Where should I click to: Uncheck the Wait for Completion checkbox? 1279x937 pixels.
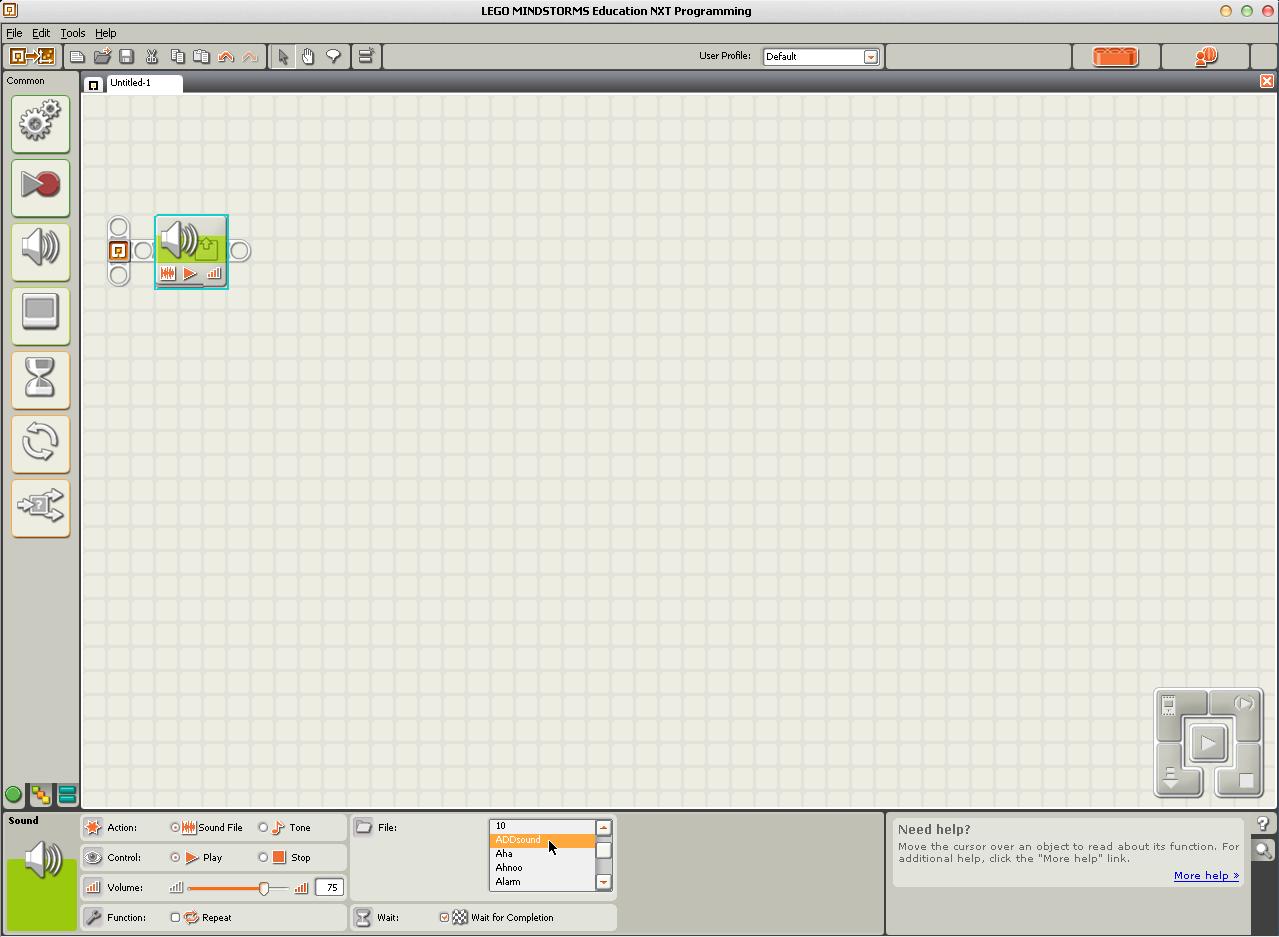(x=444, y=918)
